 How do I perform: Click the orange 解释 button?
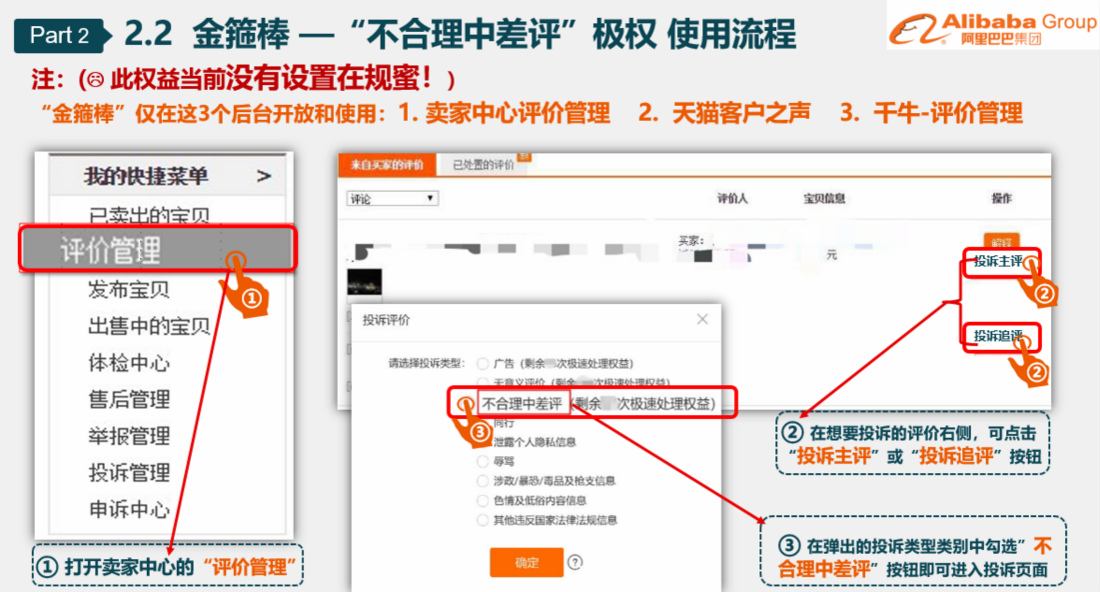[x=1001, y=242]
